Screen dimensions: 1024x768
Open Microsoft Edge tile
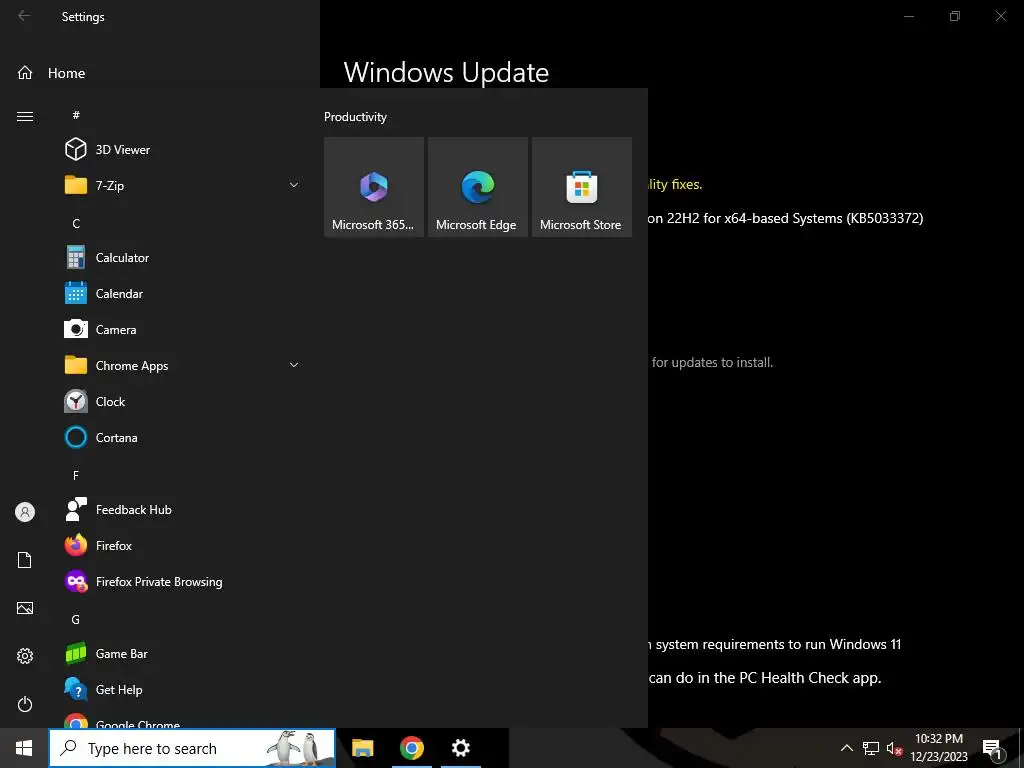(x=477, y=187)
